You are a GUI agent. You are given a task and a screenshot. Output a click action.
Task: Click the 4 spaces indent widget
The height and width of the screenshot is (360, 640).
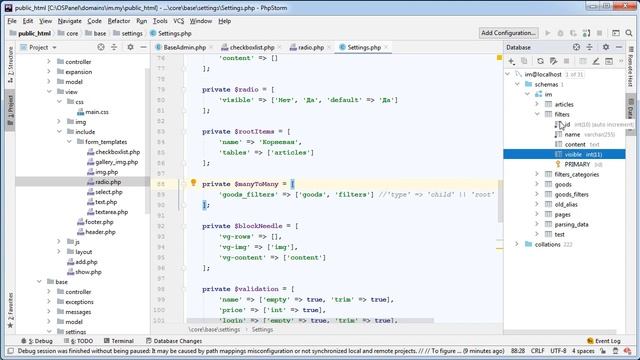tap(583, 351)
